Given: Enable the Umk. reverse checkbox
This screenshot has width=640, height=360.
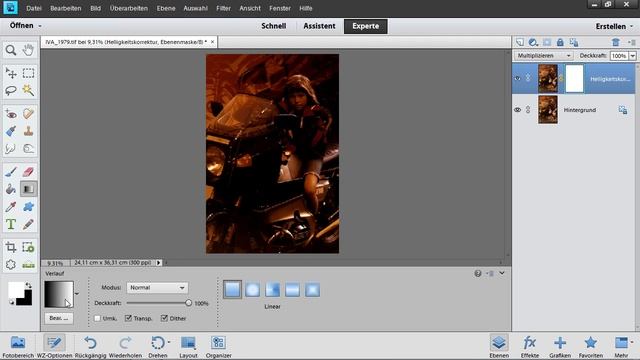Looking at the screenshot, I should click(97, 318).
